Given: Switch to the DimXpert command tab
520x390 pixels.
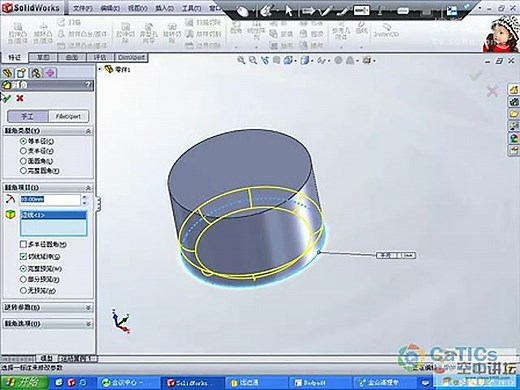Looking at the screenshot, I should tap(131, 57).
